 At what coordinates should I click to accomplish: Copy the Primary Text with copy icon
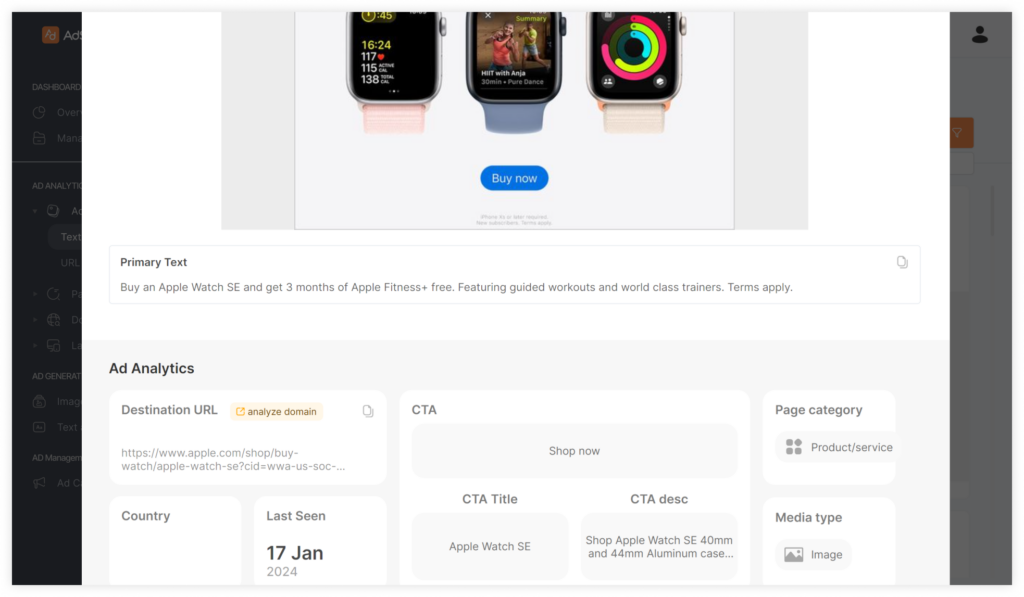[x=902, y=262]
